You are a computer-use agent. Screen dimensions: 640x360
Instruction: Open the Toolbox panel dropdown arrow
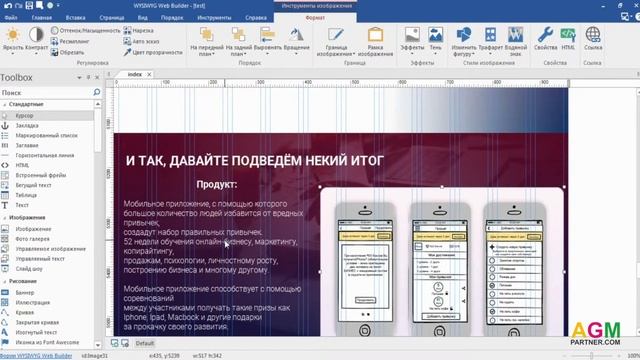(79, 78)
